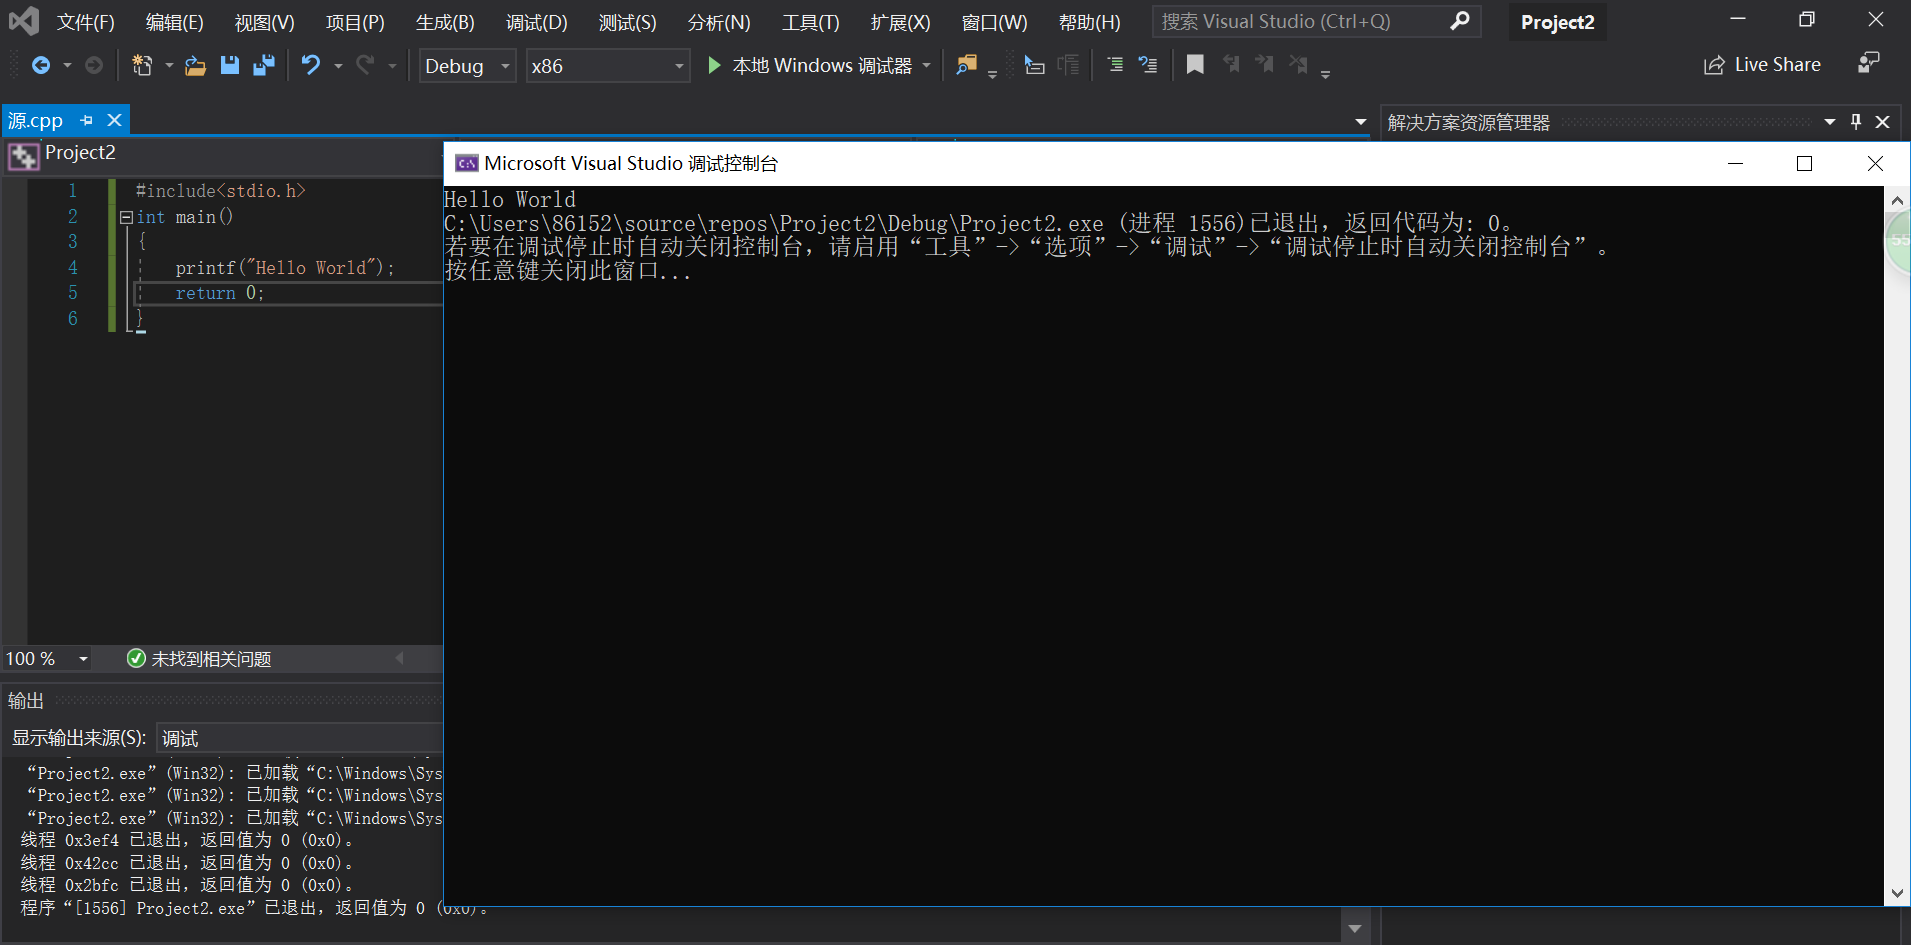
Task: Toggle a bookmark on current line
Action: click(x=1195, y=65)
